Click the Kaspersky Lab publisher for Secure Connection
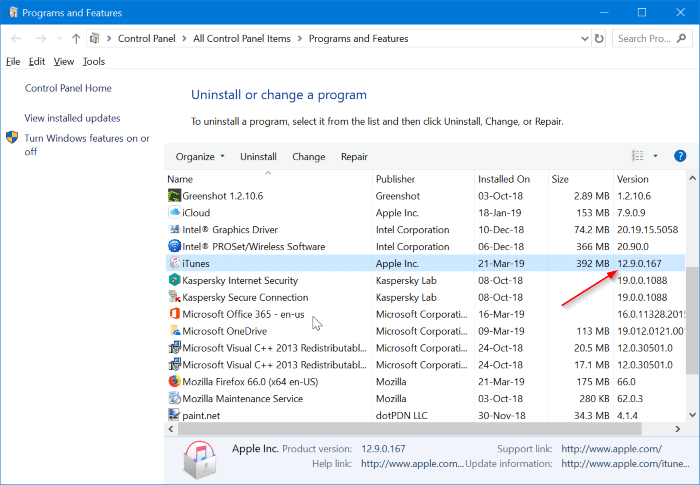 406,297
